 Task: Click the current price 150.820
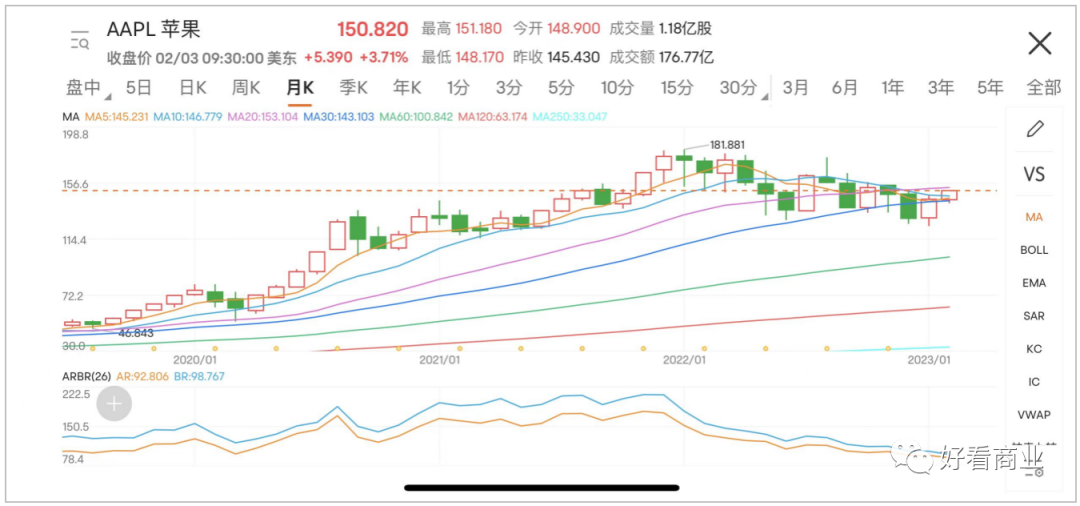point(373,30)
